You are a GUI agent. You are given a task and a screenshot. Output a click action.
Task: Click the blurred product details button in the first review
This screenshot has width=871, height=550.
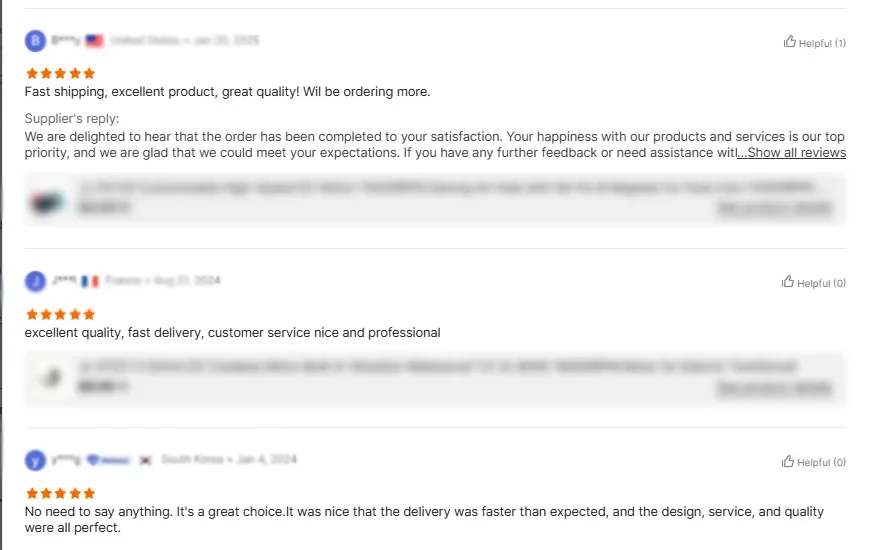773,208
